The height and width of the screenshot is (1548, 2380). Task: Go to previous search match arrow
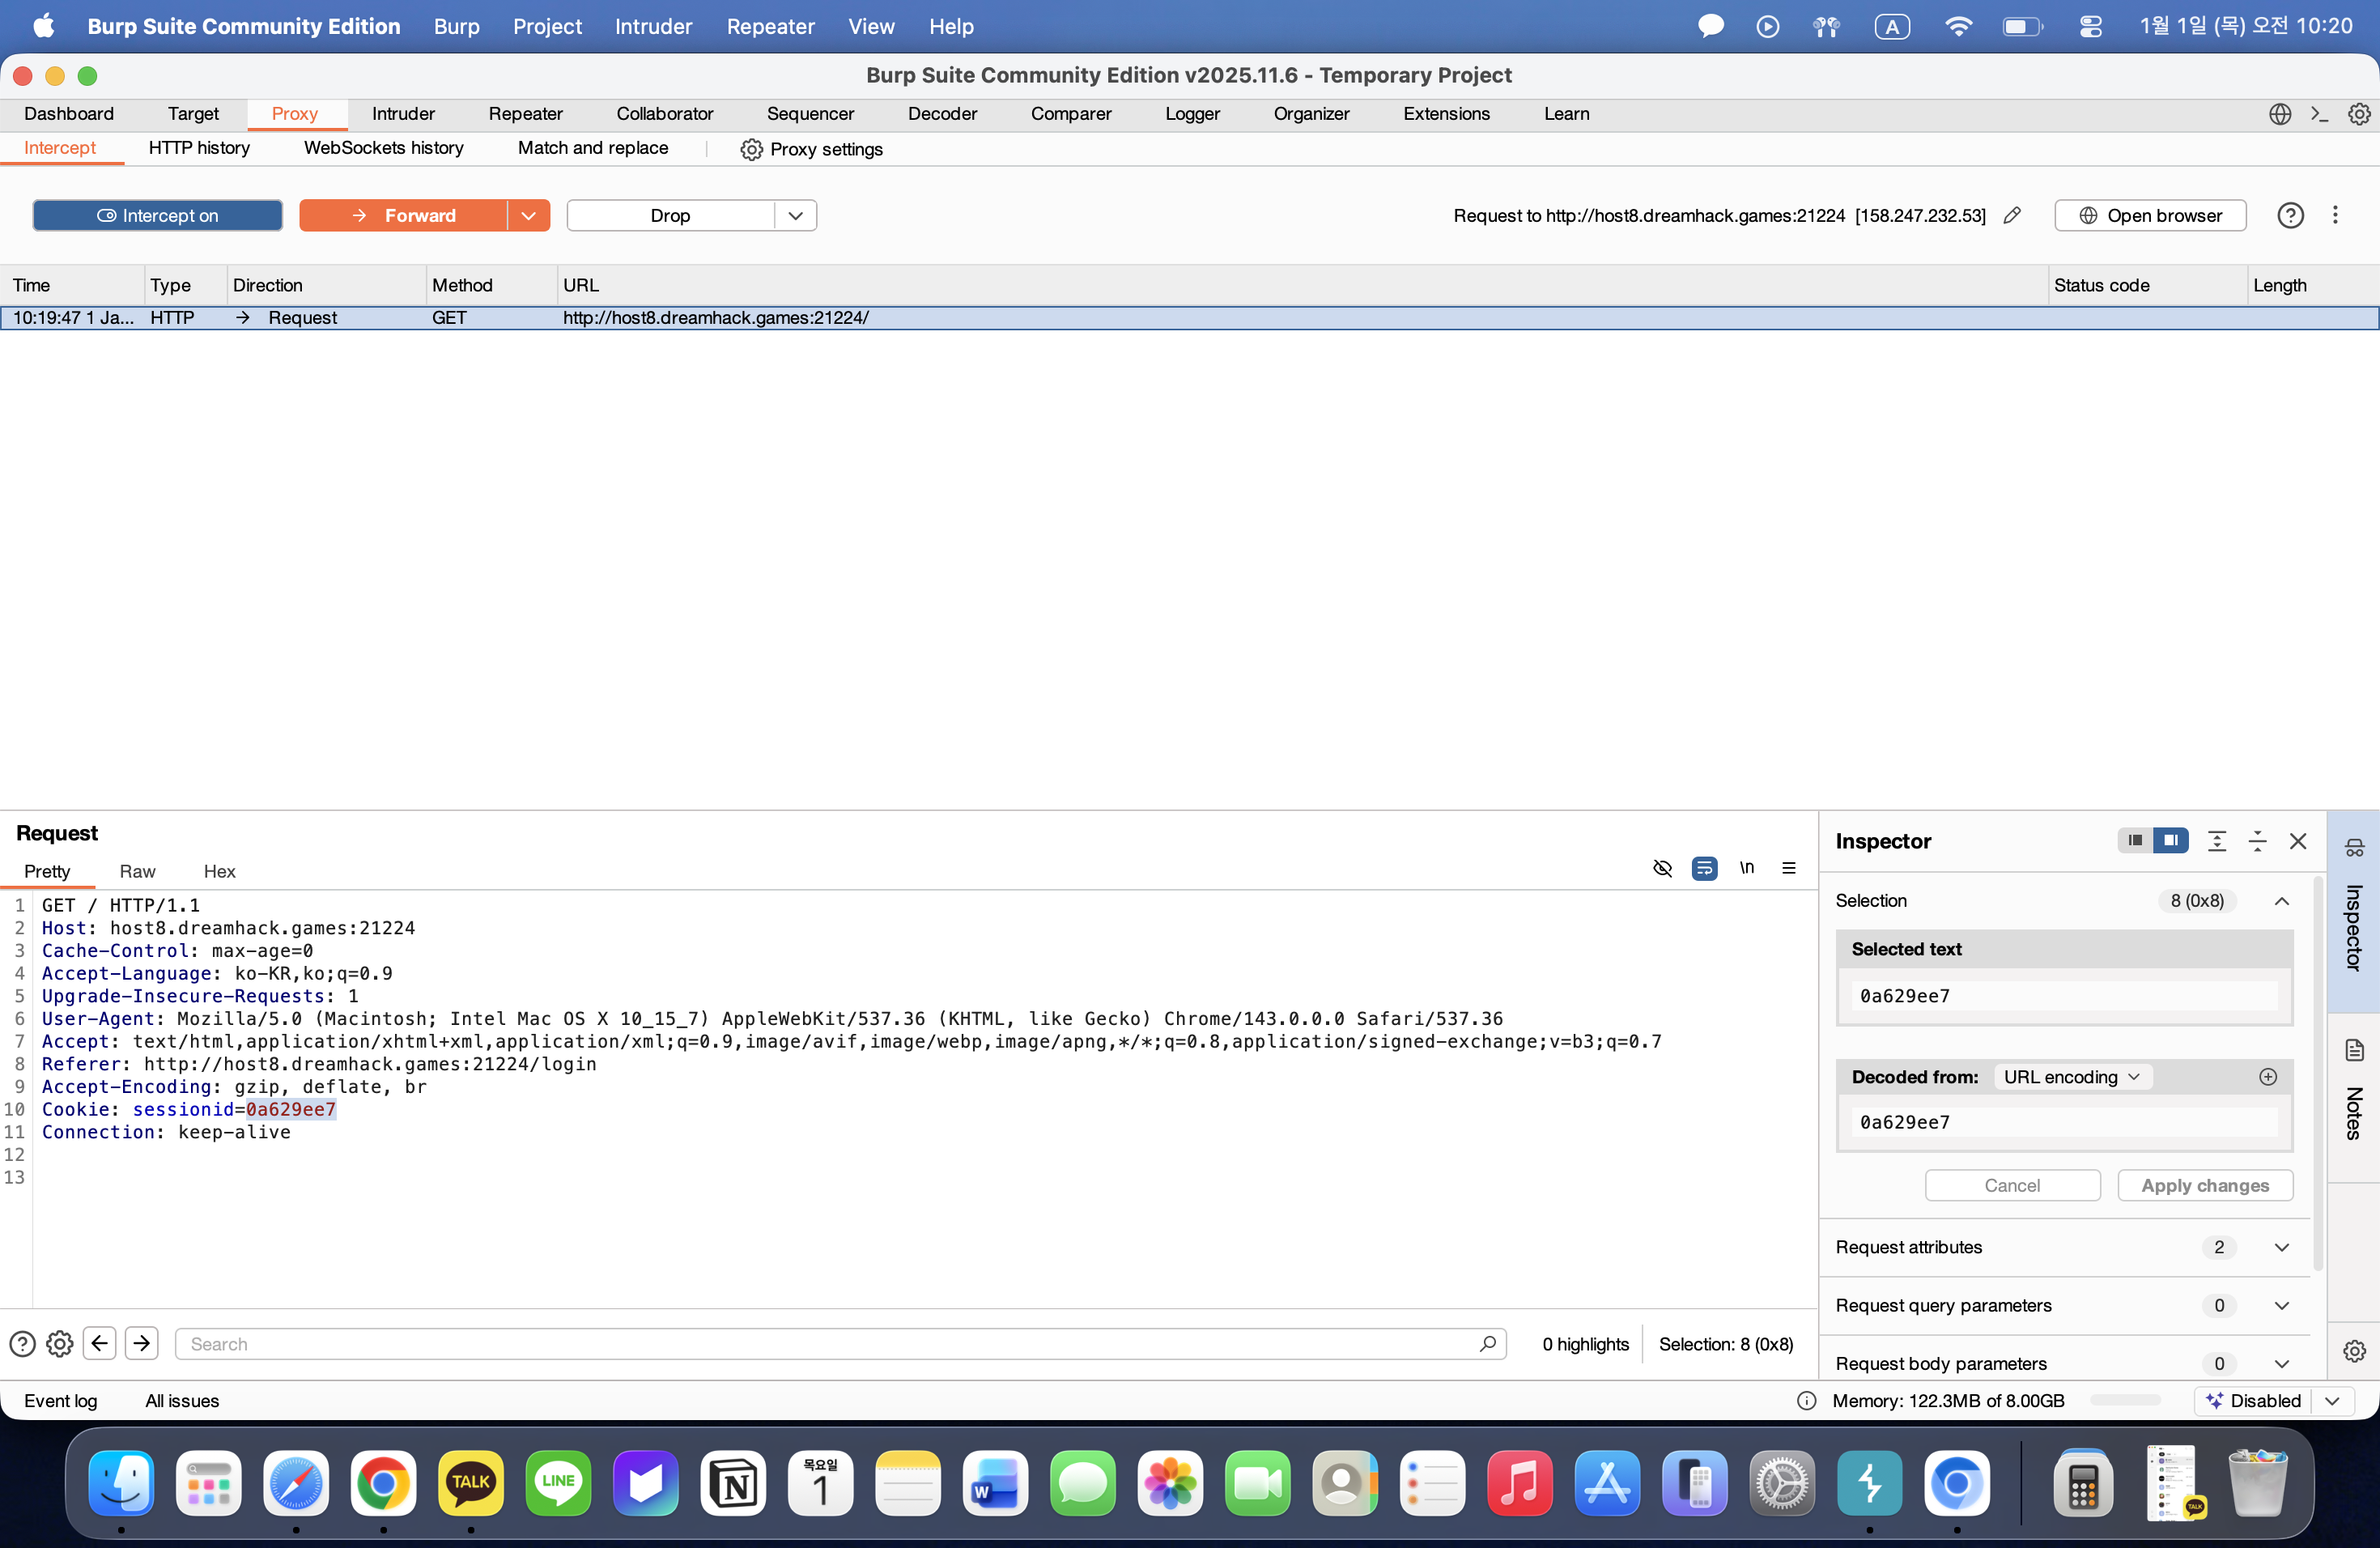(100, 1343)
